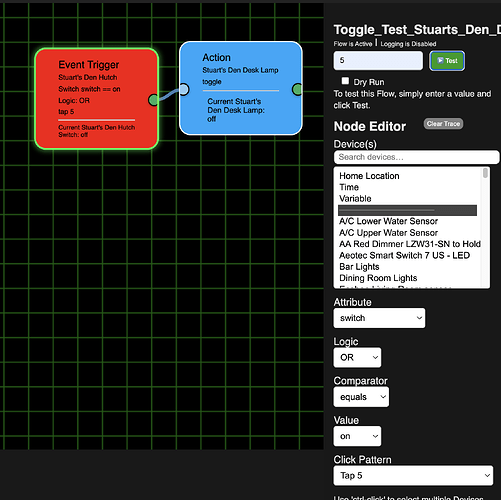501x500 pixels.
Task: Open the Logic dropdown showing OR
Action: 357,358
